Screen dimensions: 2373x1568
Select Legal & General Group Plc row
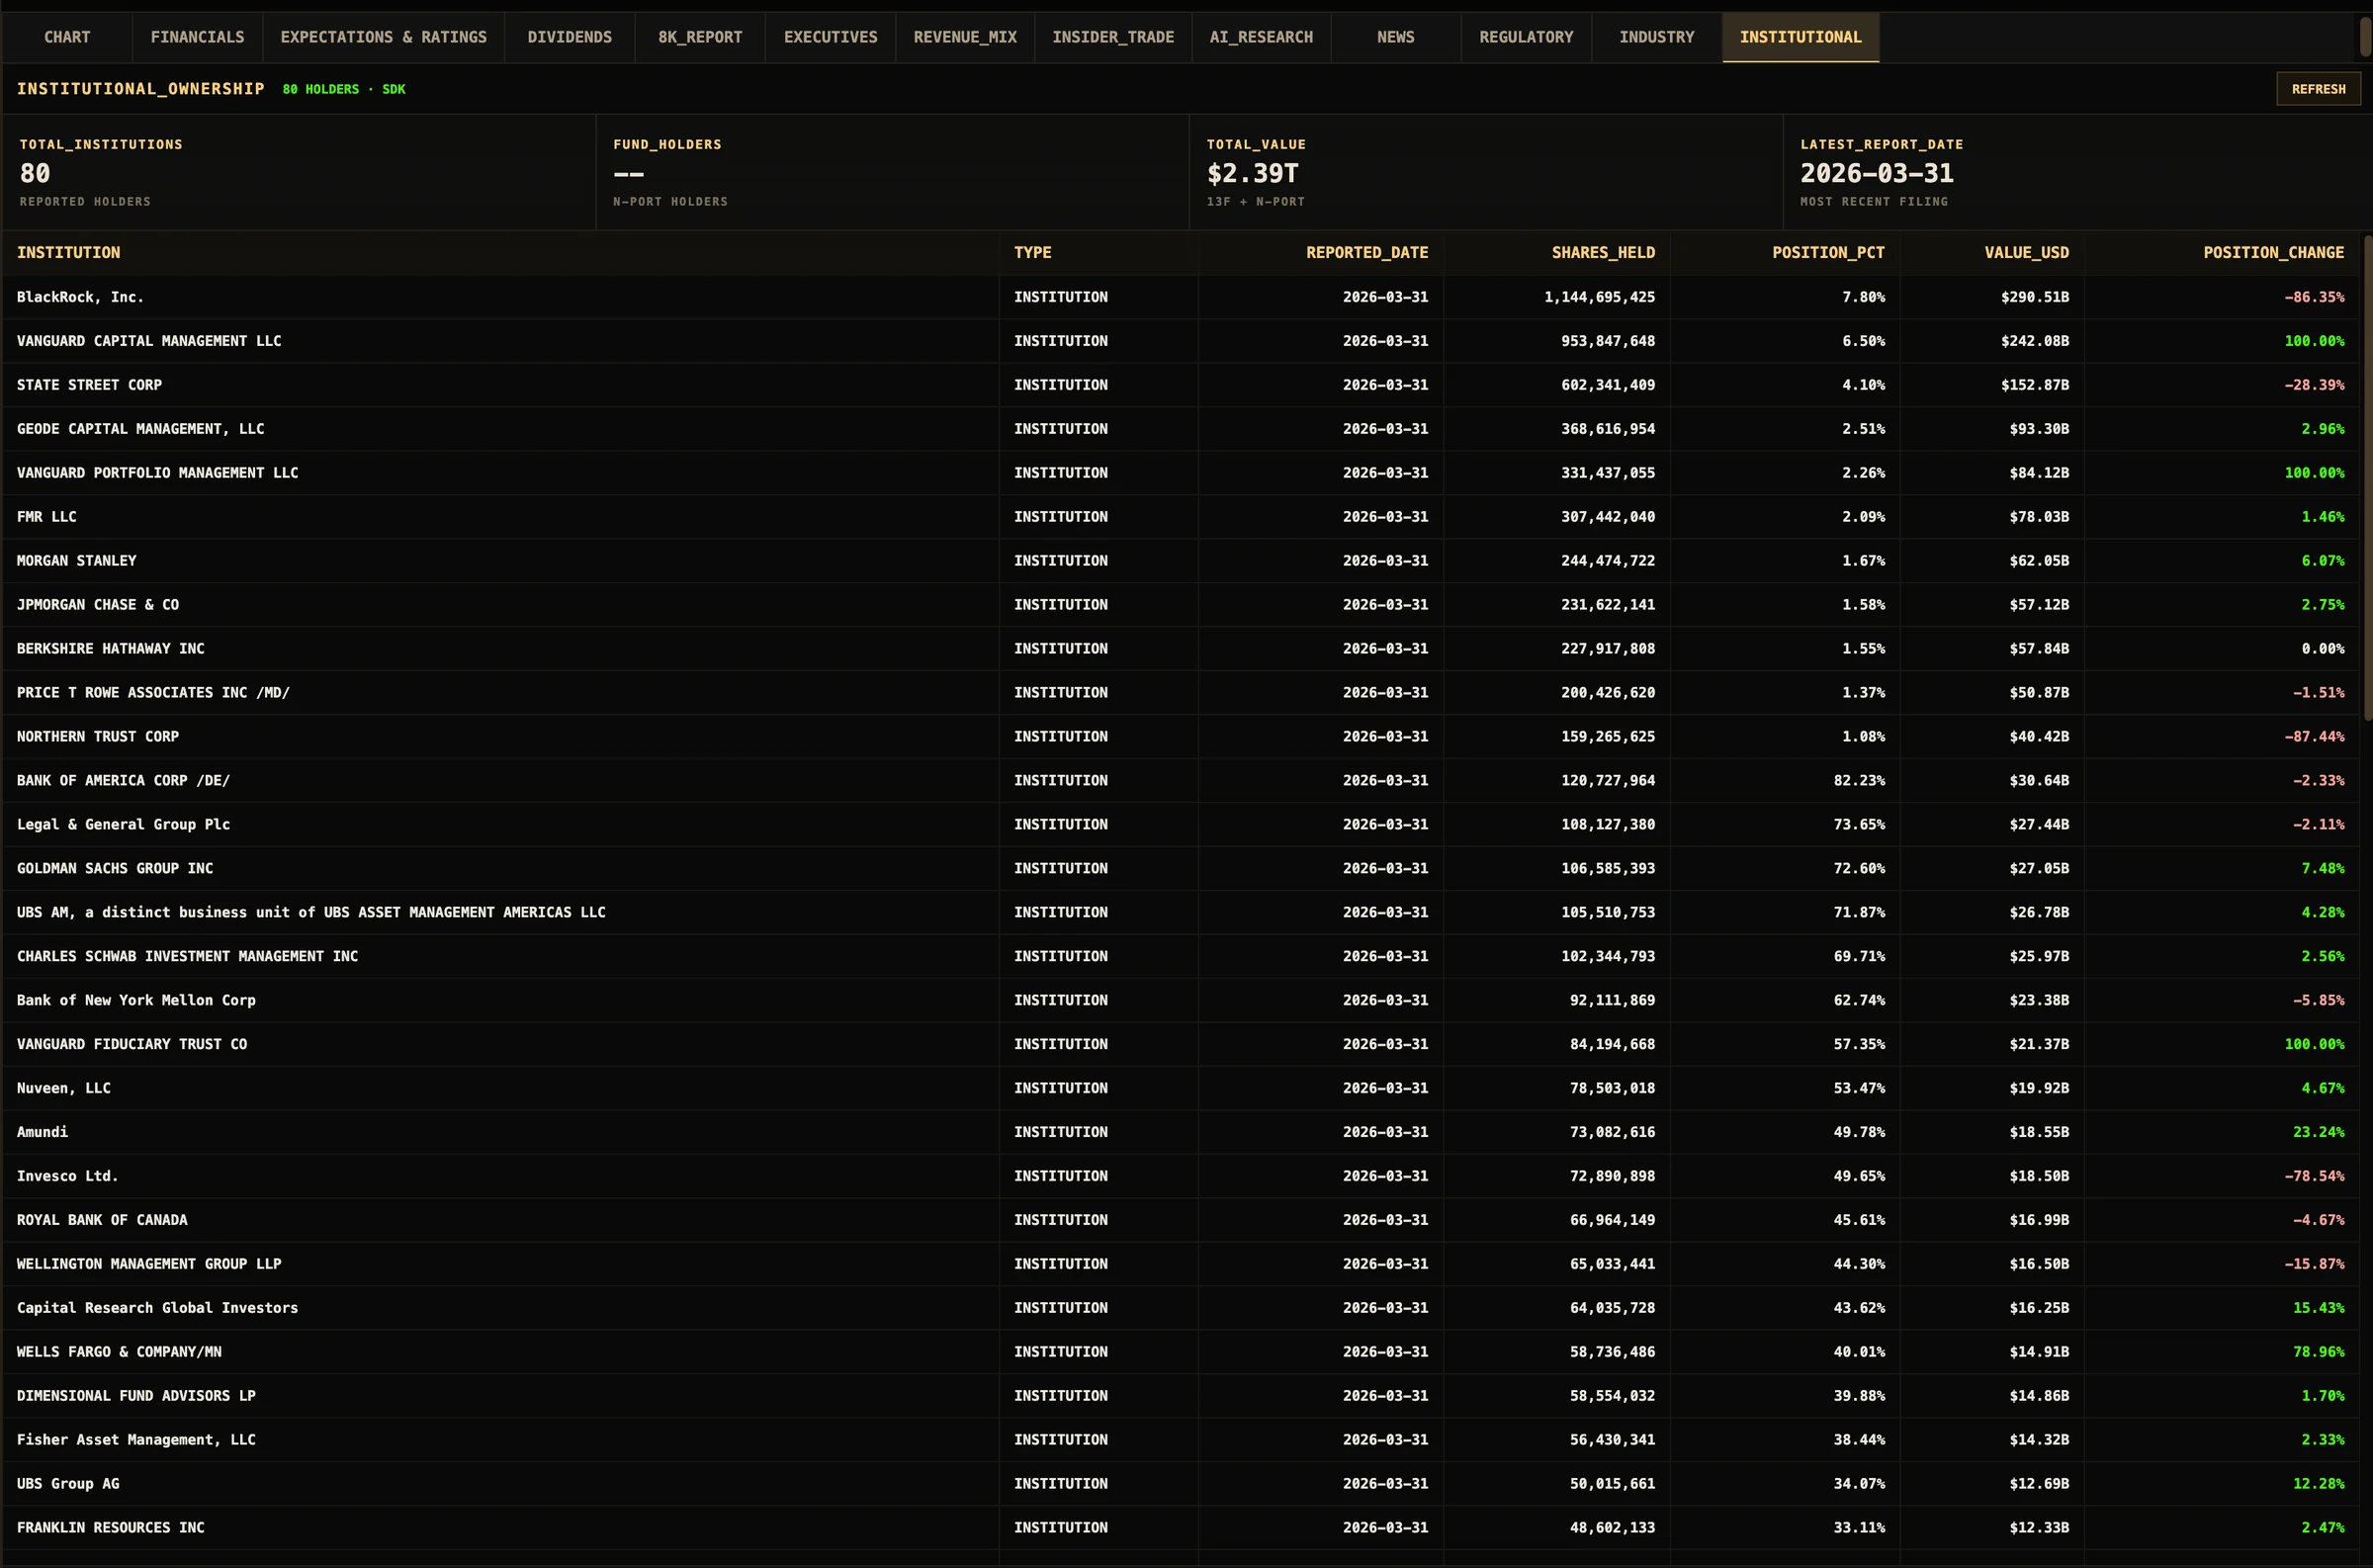[1182, 825]
